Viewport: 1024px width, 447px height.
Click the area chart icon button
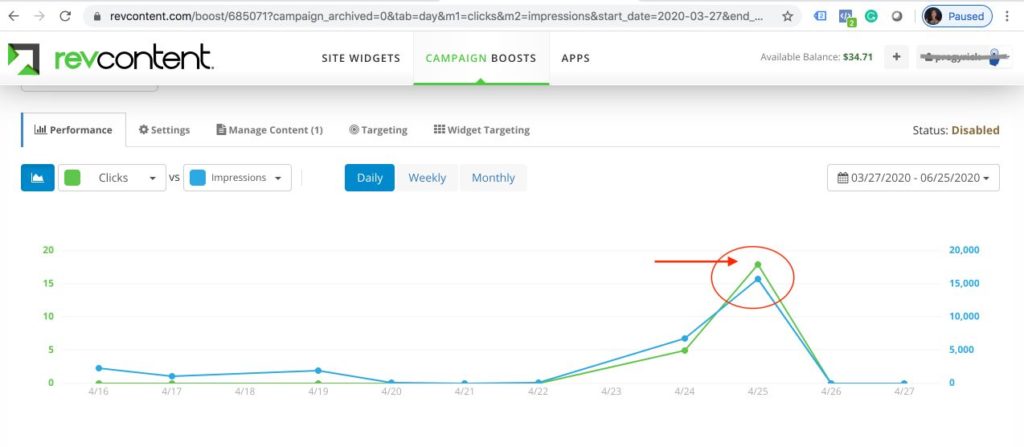(37, 178)
